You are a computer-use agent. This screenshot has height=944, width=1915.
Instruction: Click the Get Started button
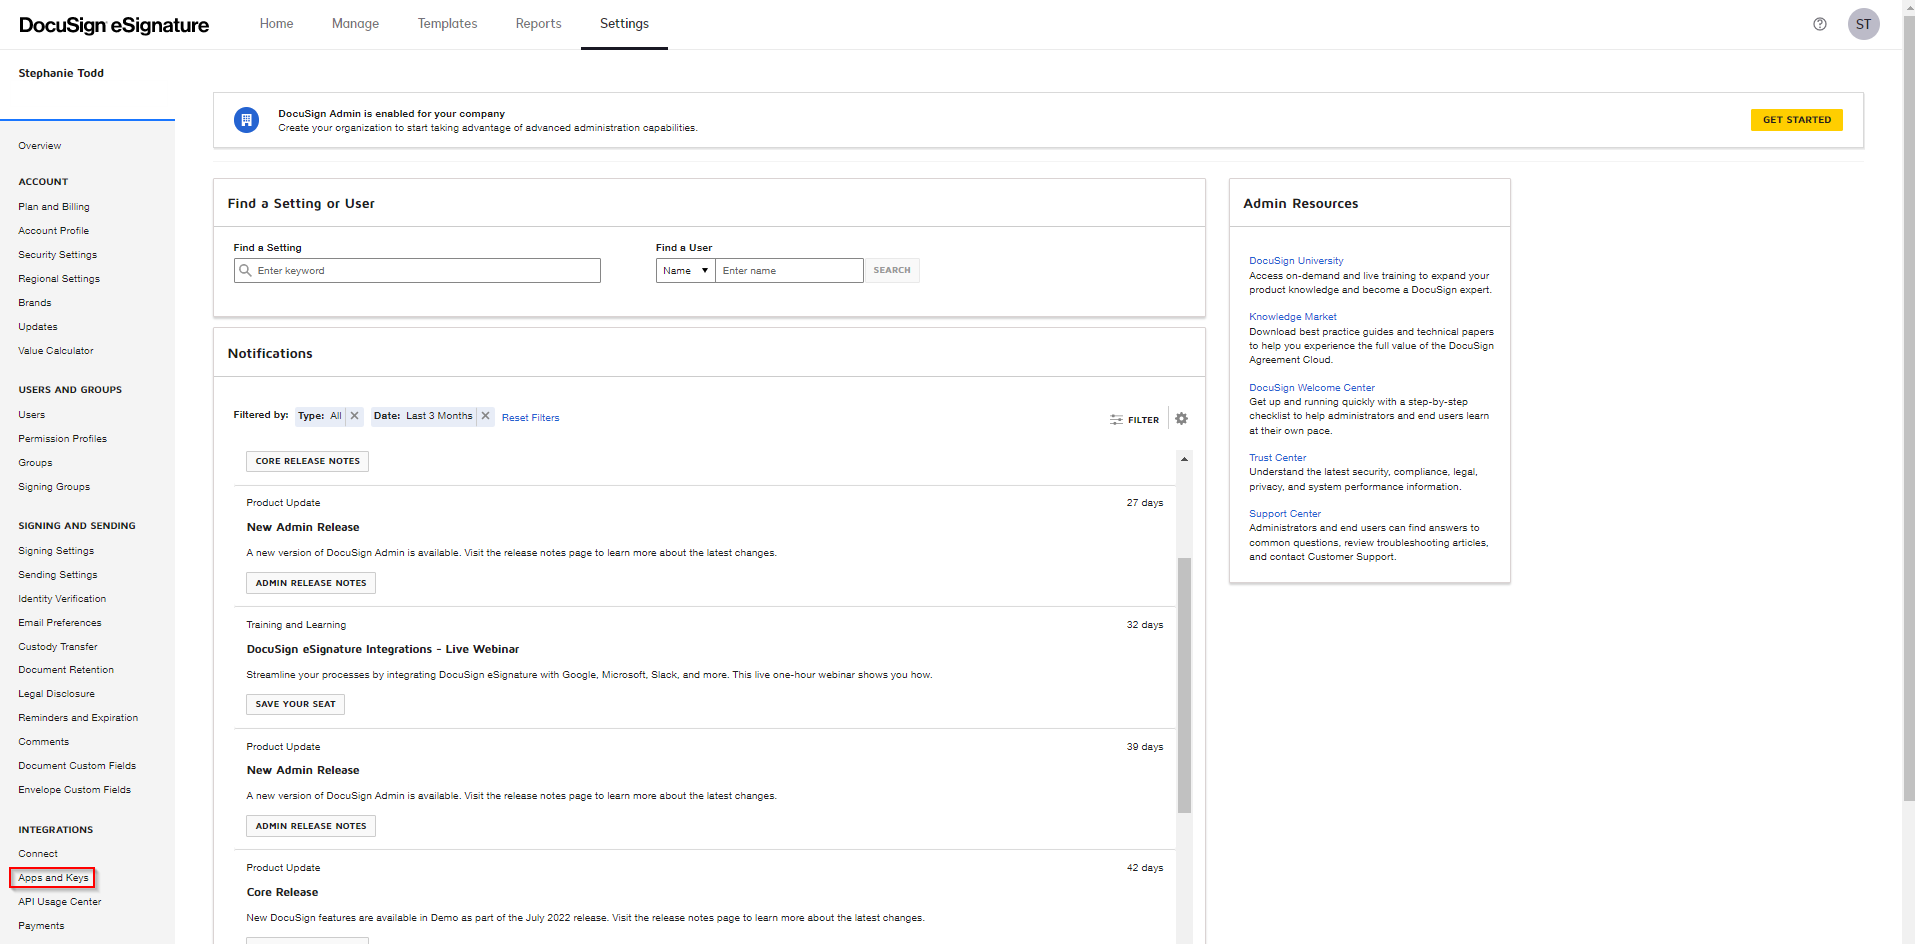1796,120
